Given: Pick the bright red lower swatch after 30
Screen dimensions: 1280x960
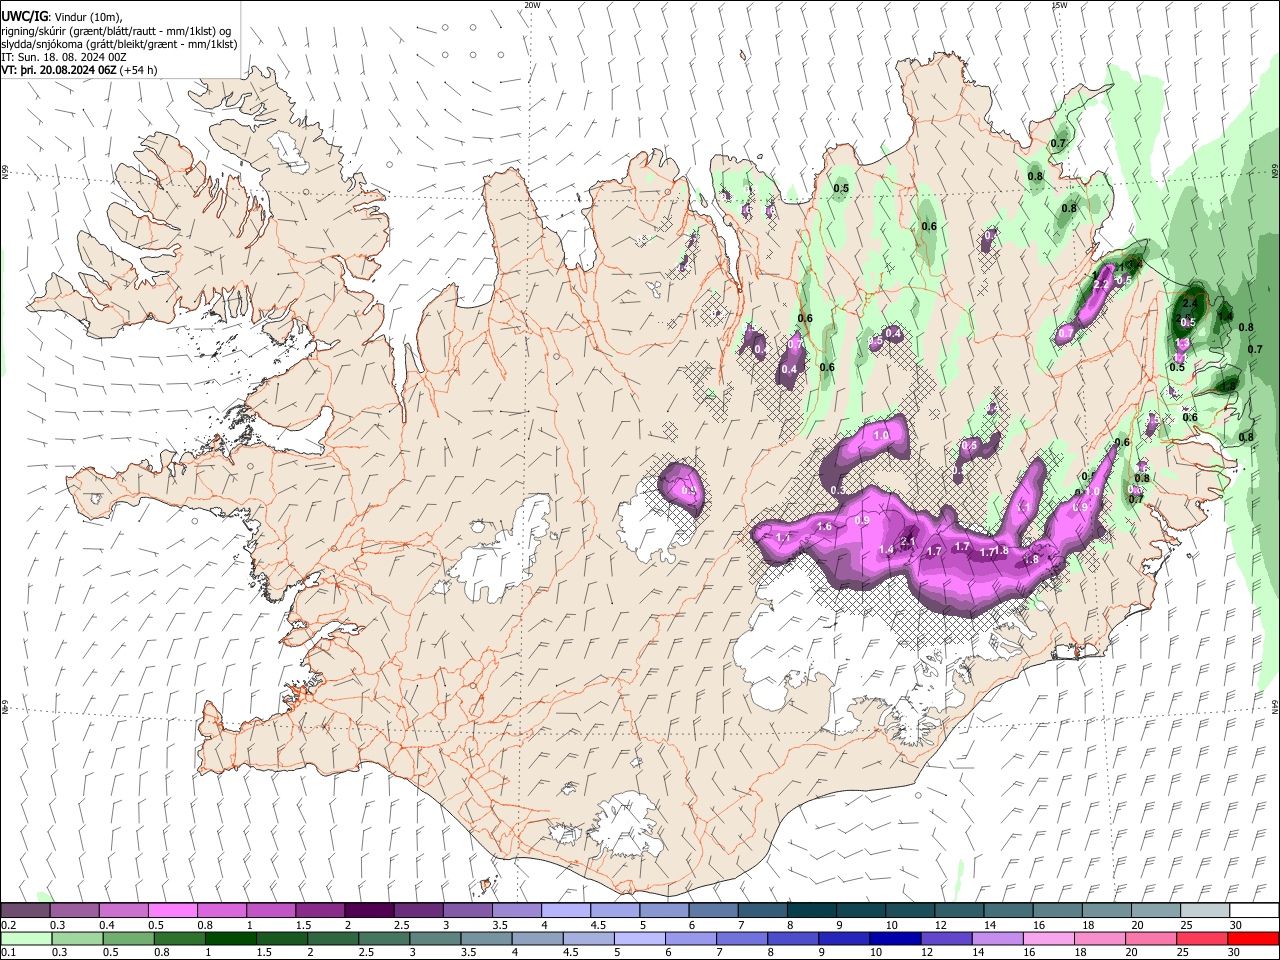Looking at the screenshot, I should 1254,938.
